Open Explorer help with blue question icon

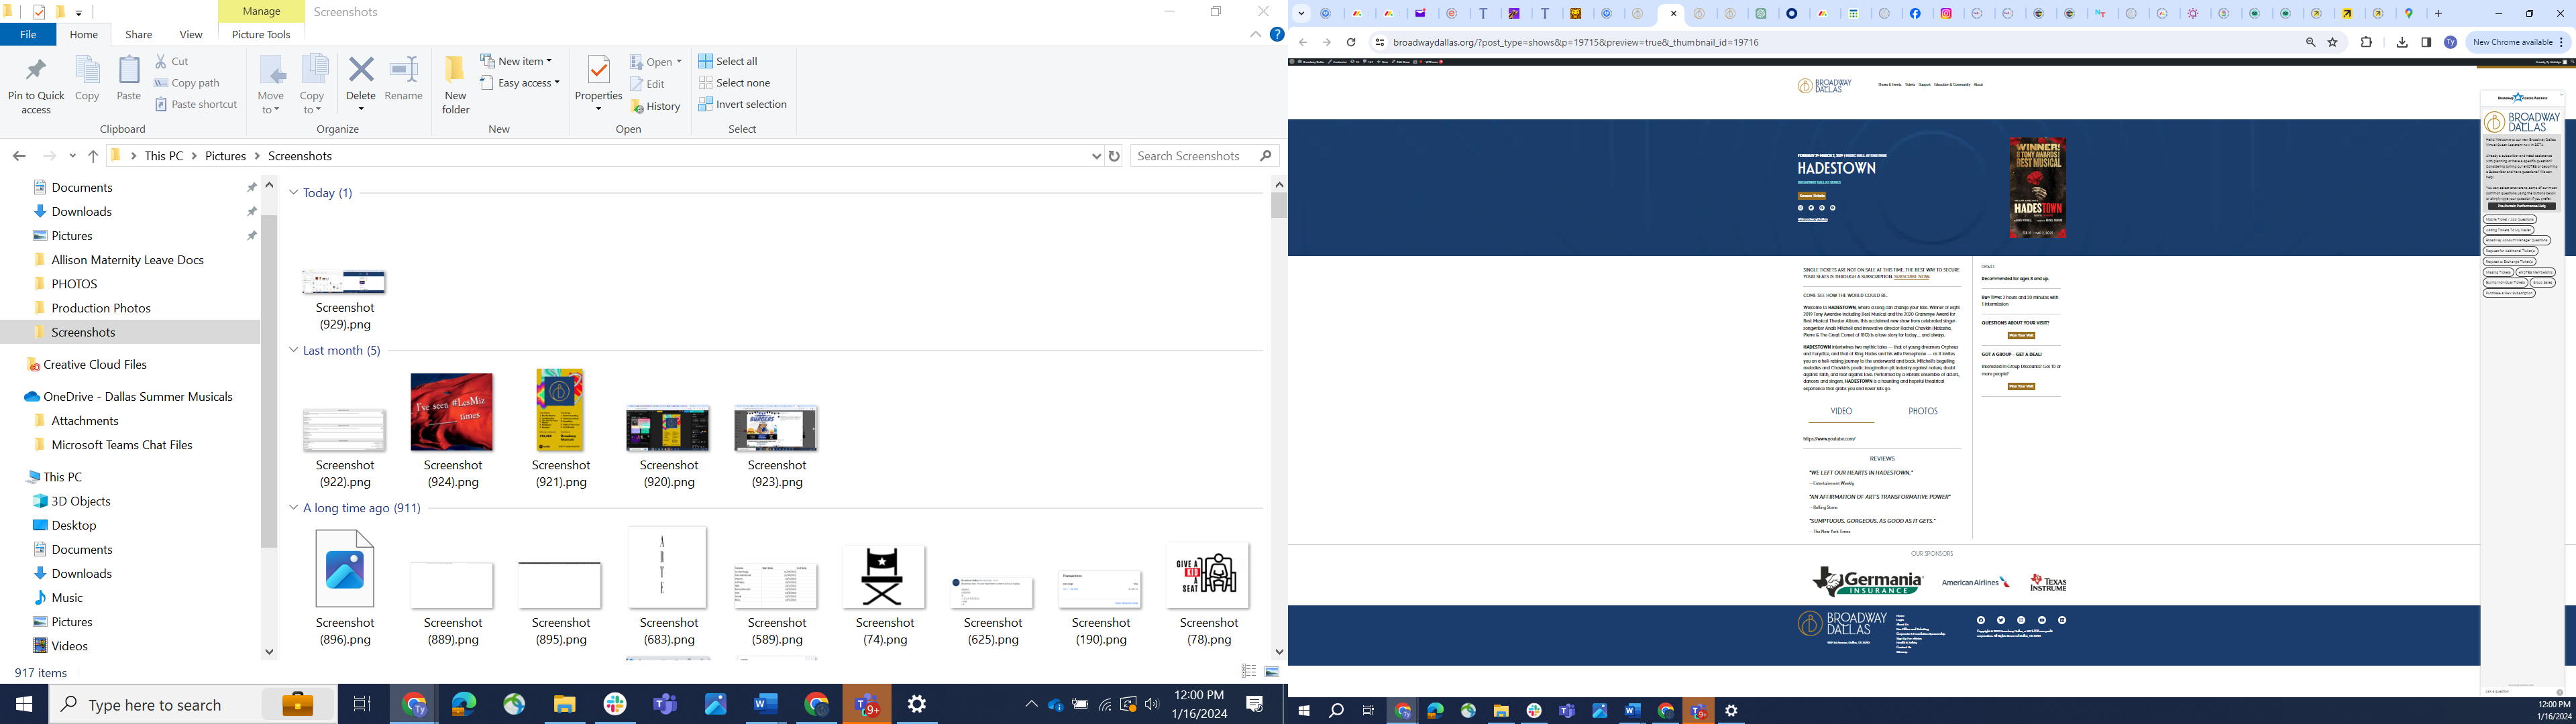1277,34
